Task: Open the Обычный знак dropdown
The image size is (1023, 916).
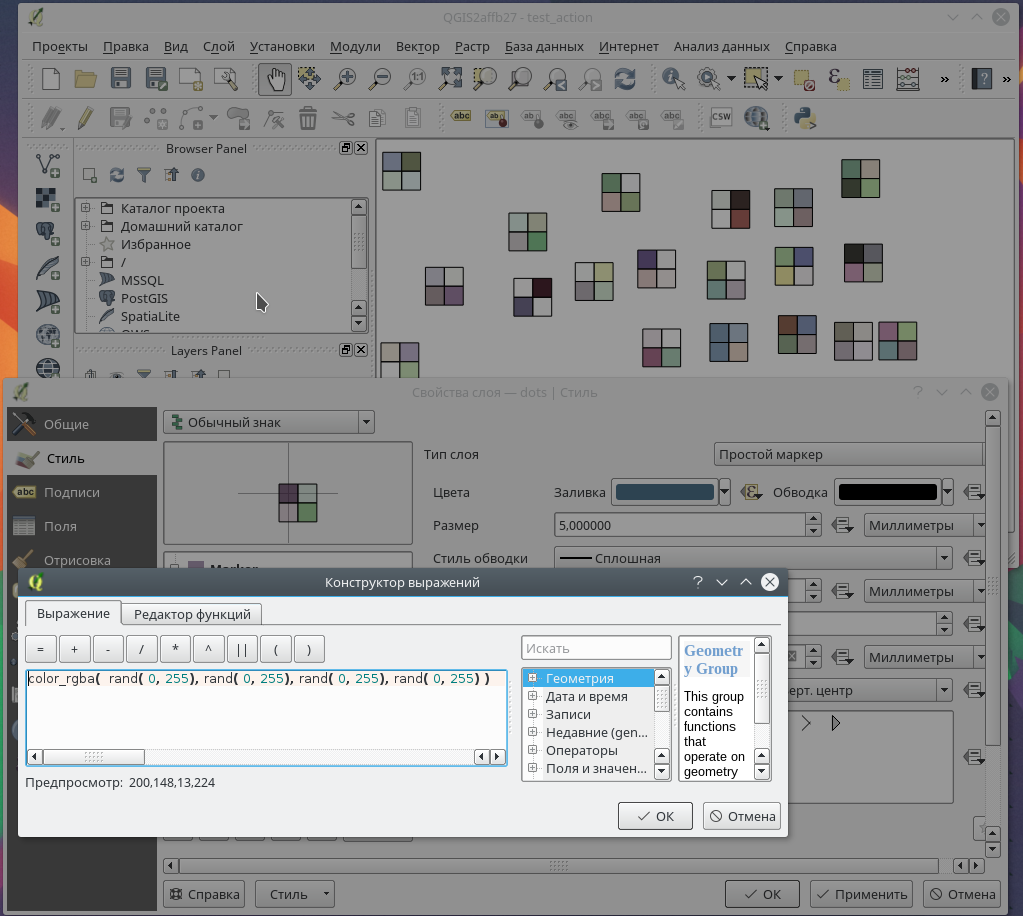Action: tap(366, 423)
